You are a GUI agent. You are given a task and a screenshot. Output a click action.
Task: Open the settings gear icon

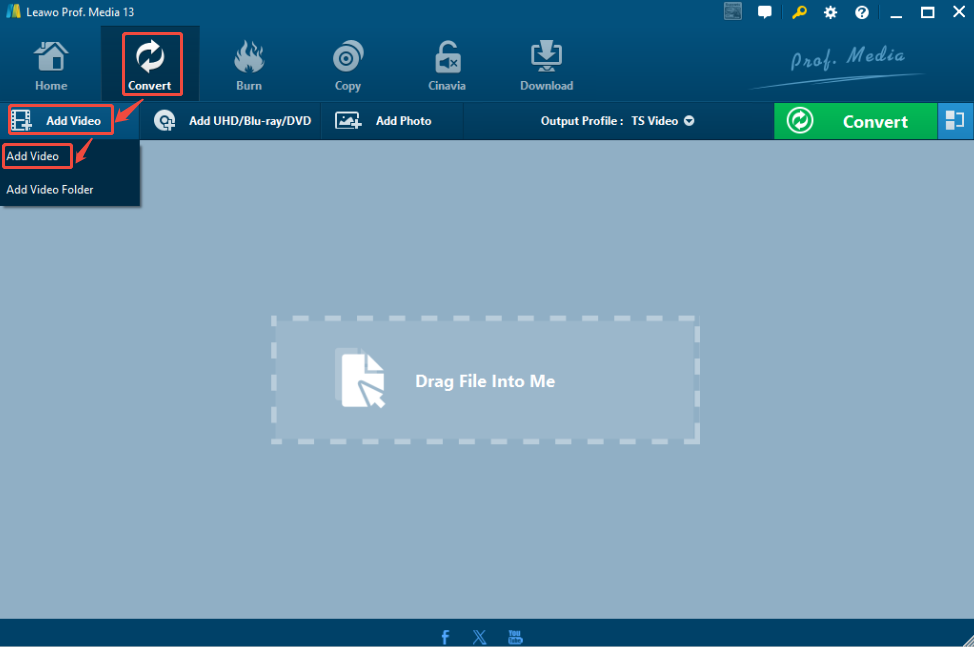830,12
